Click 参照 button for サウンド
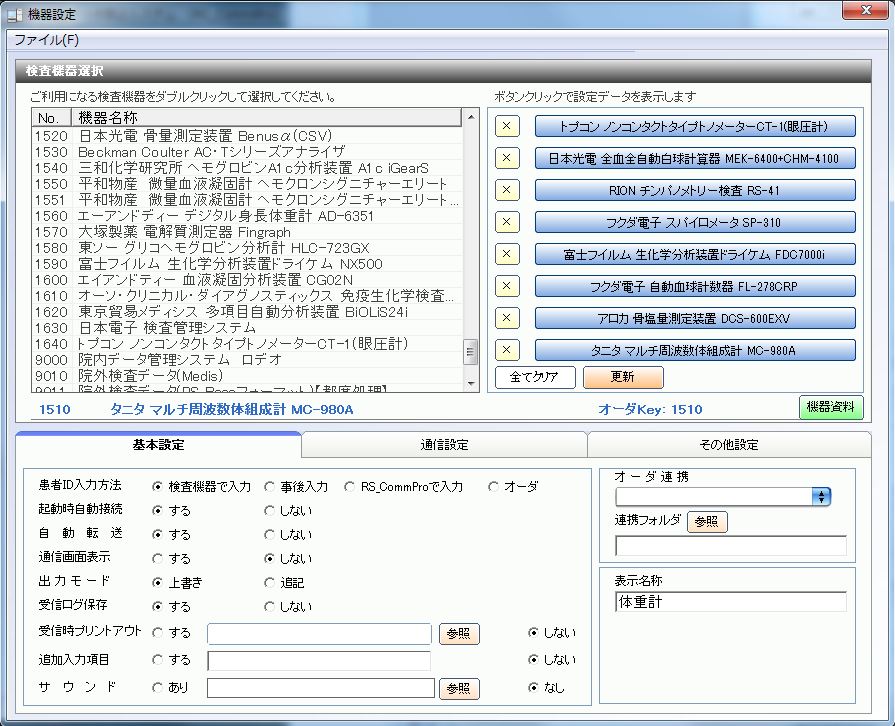This screenshot has width=895, height=726. [x=459, y=688]
